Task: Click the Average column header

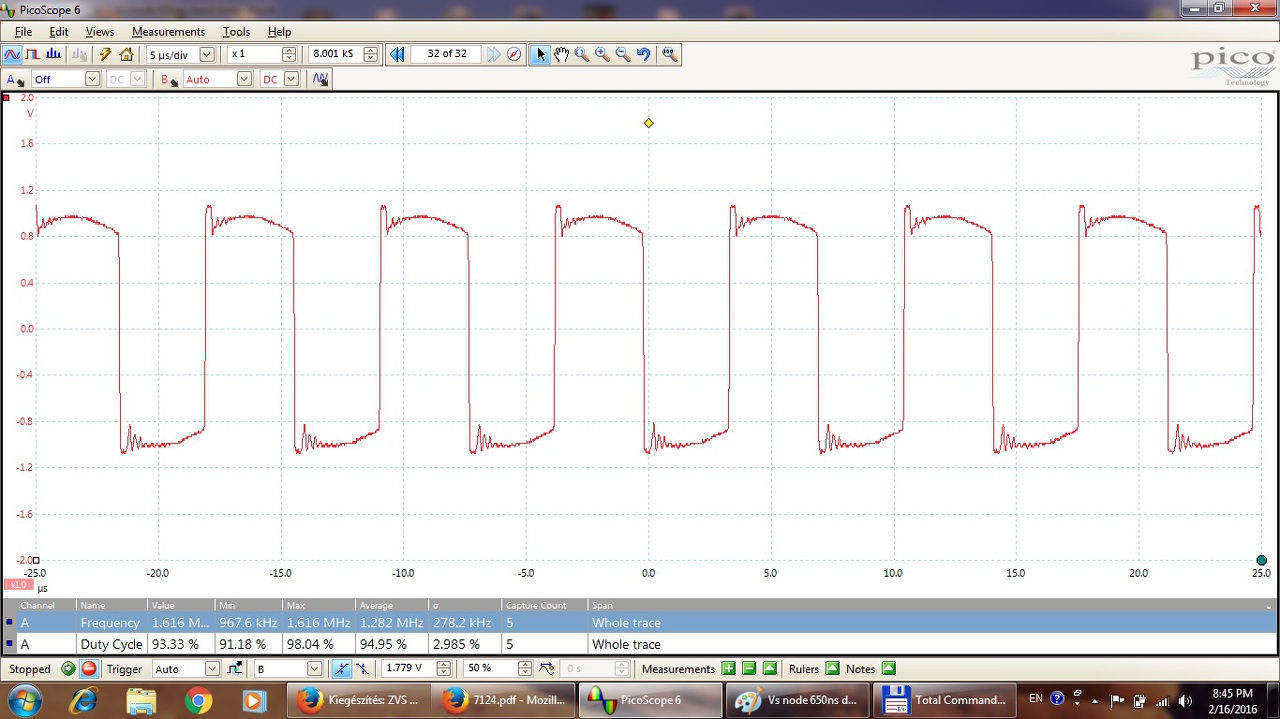Action: 393,605
